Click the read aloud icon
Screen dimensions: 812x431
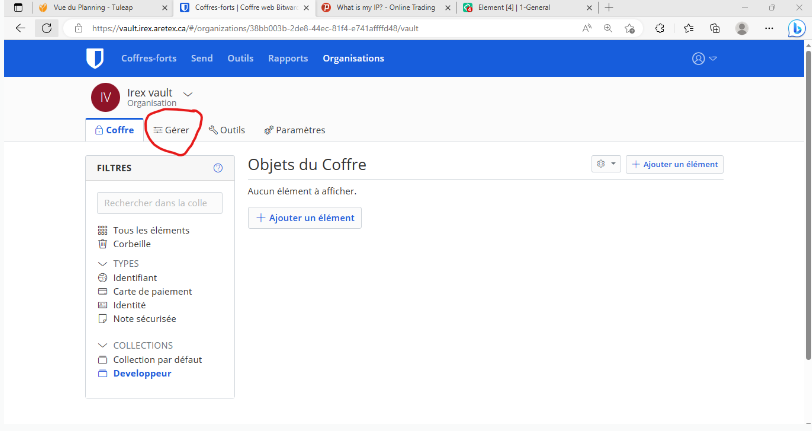click(587, 28)
